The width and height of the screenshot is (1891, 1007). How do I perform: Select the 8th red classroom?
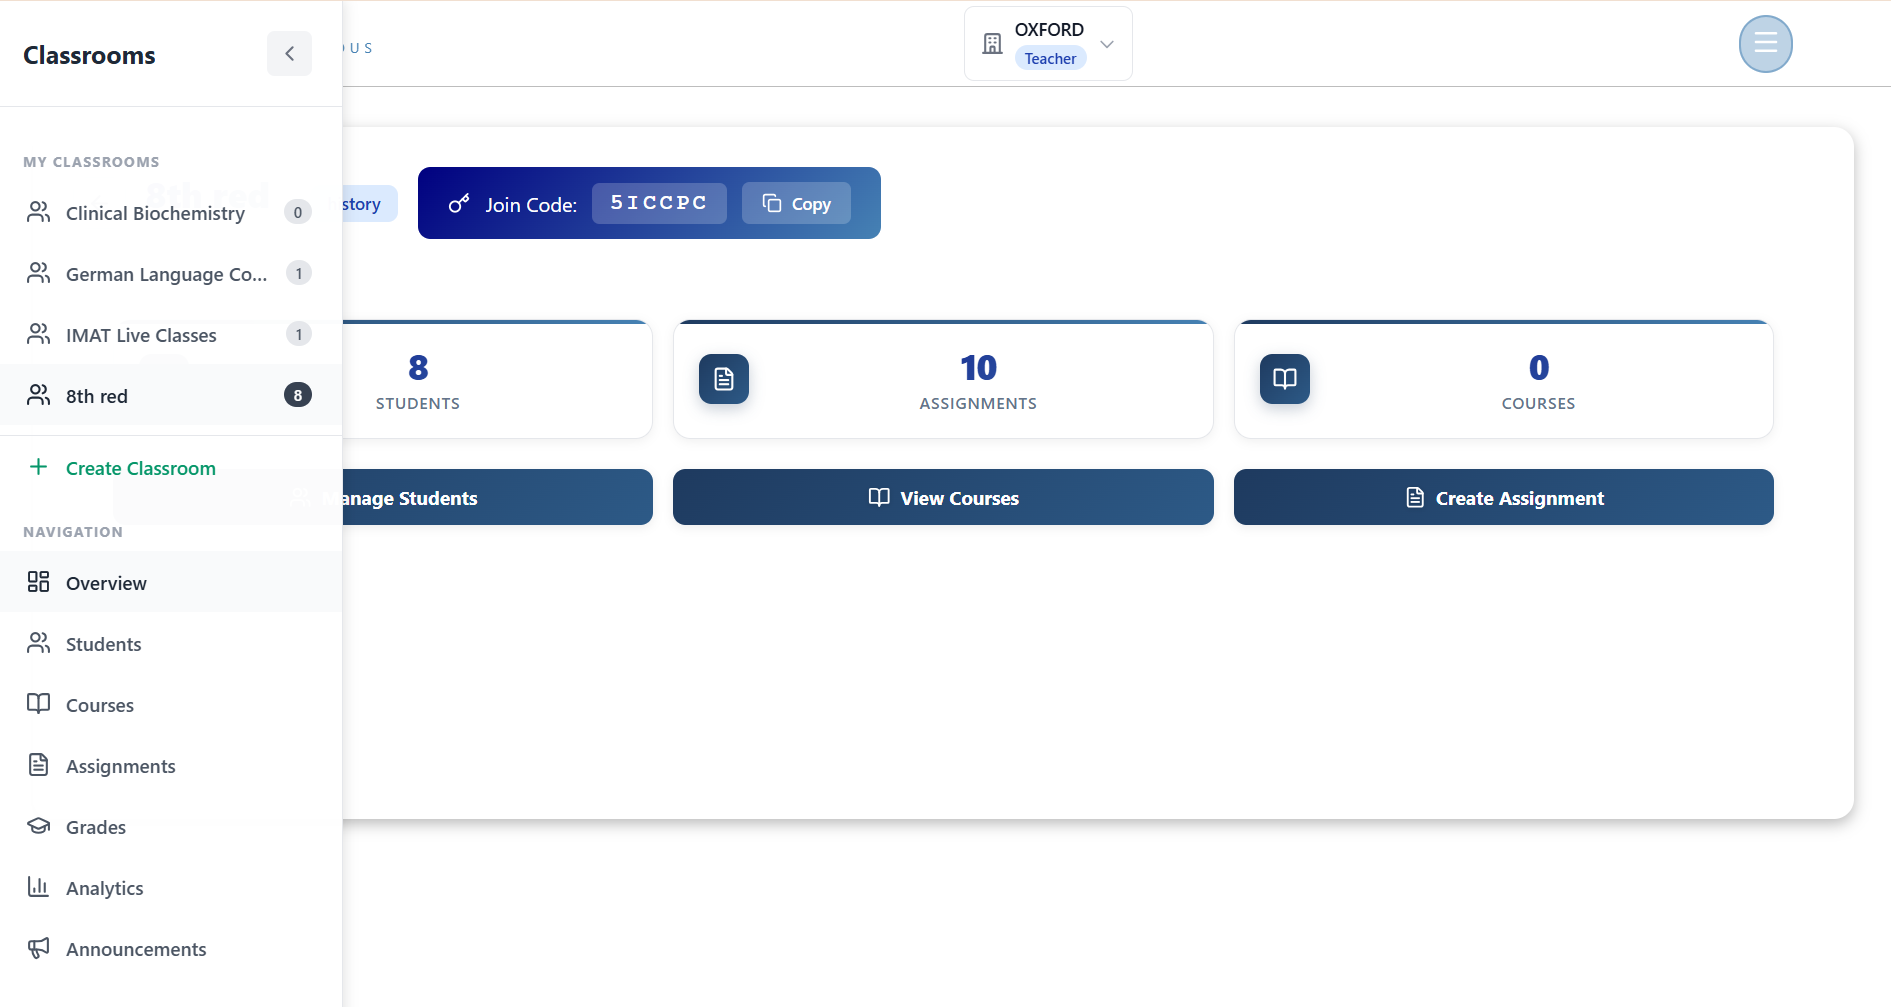click(x=171, y=396)
